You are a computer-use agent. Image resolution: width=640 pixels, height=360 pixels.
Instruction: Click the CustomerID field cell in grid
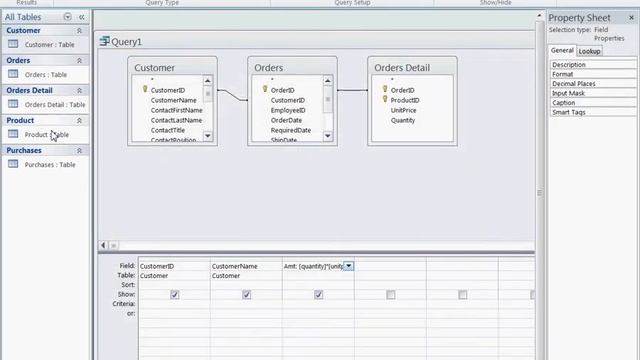coord(174,266)
